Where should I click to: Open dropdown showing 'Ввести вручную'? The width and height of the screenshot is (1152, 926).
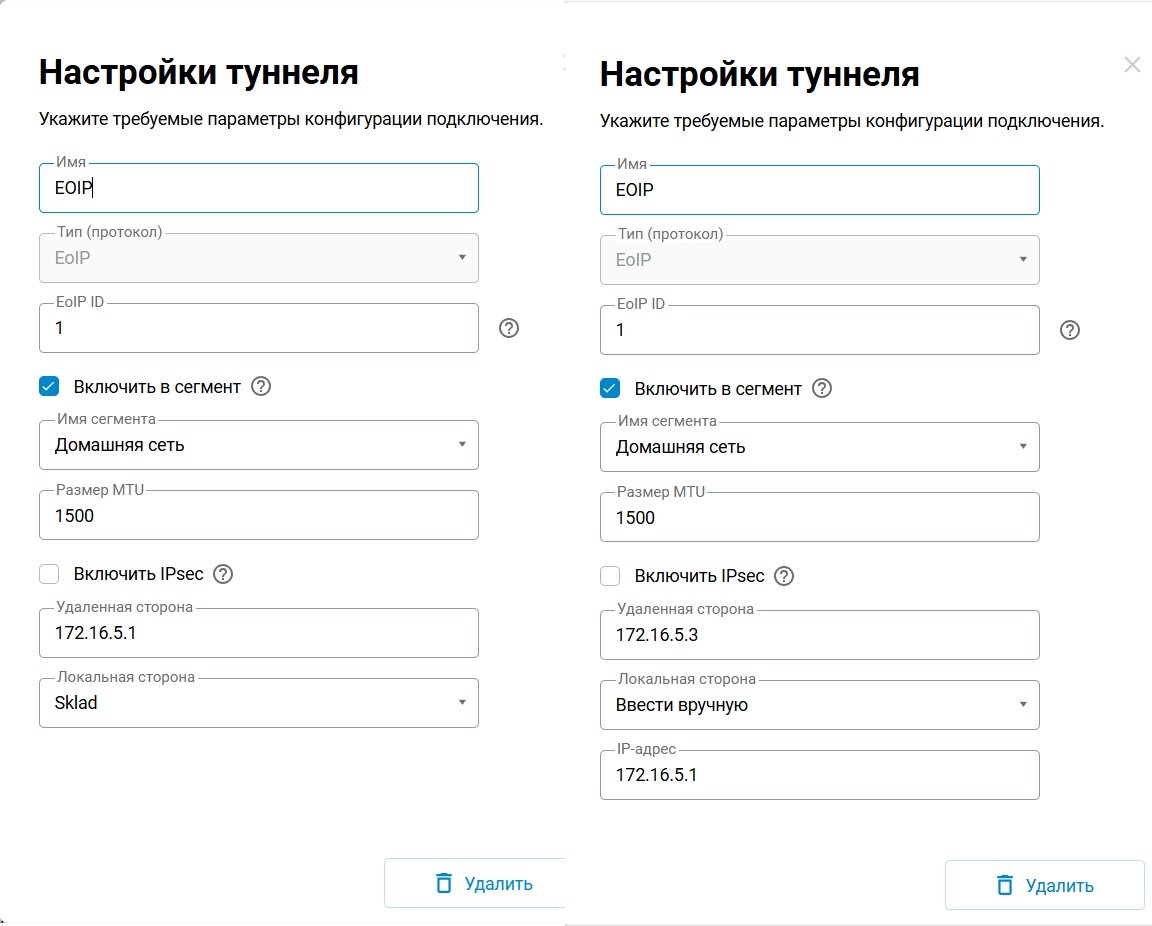pyautogui.click(x=819, y=705)
